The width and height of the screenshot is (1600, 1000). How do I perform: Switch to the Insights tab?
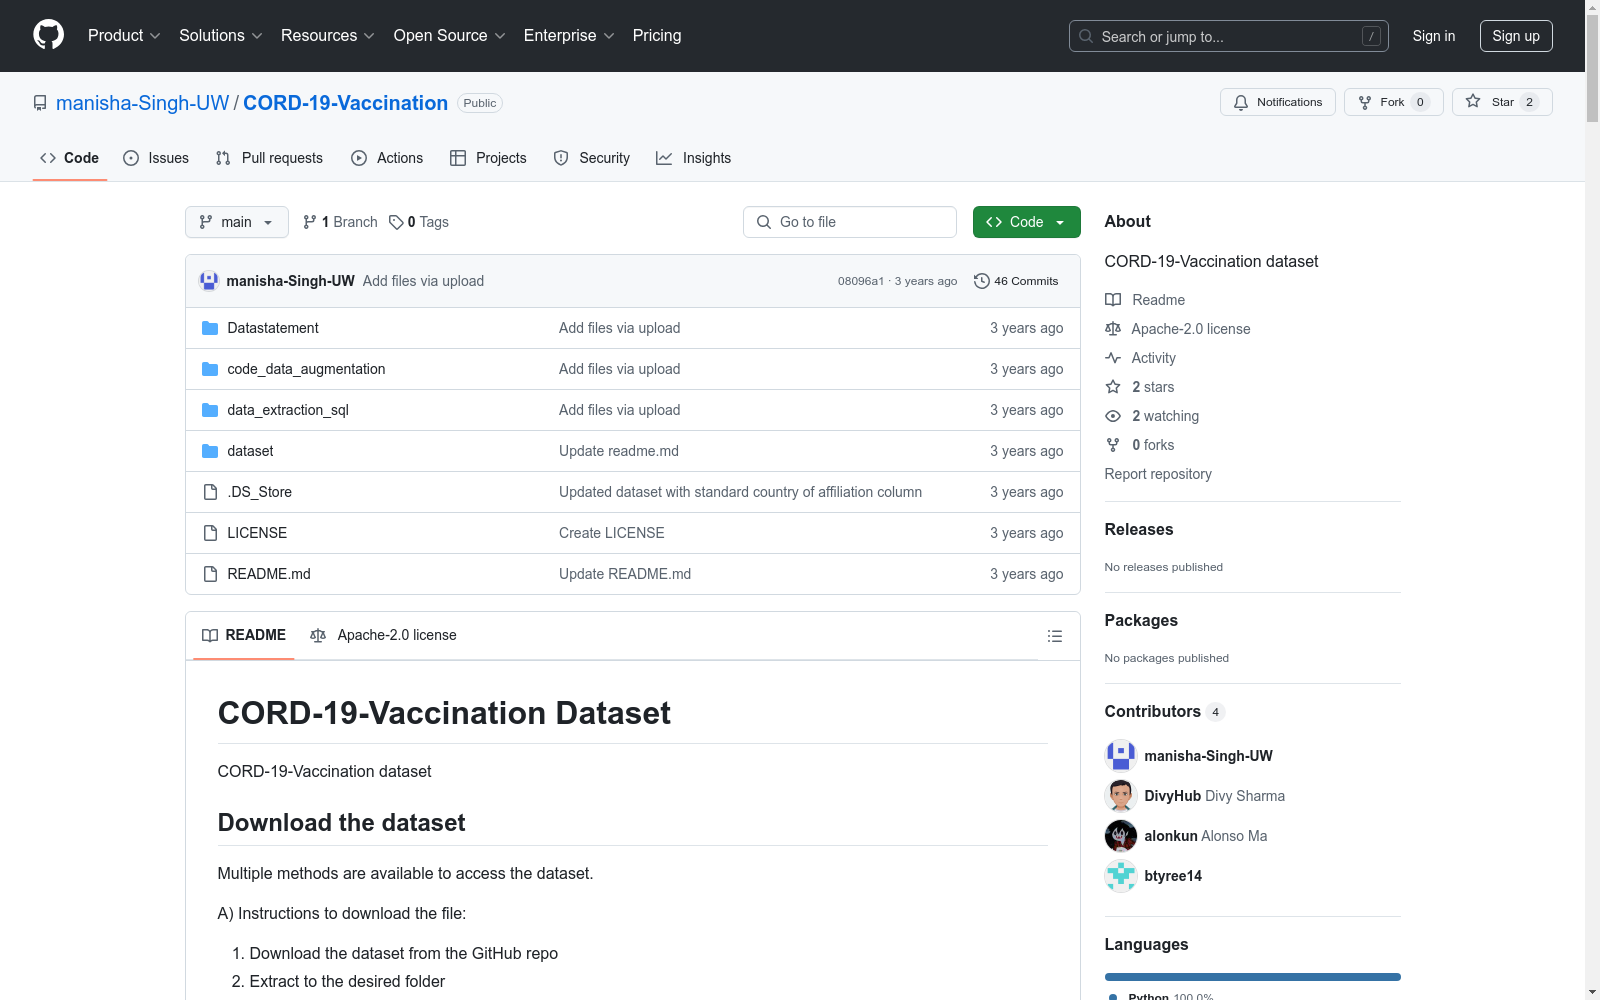pos(694,158)
